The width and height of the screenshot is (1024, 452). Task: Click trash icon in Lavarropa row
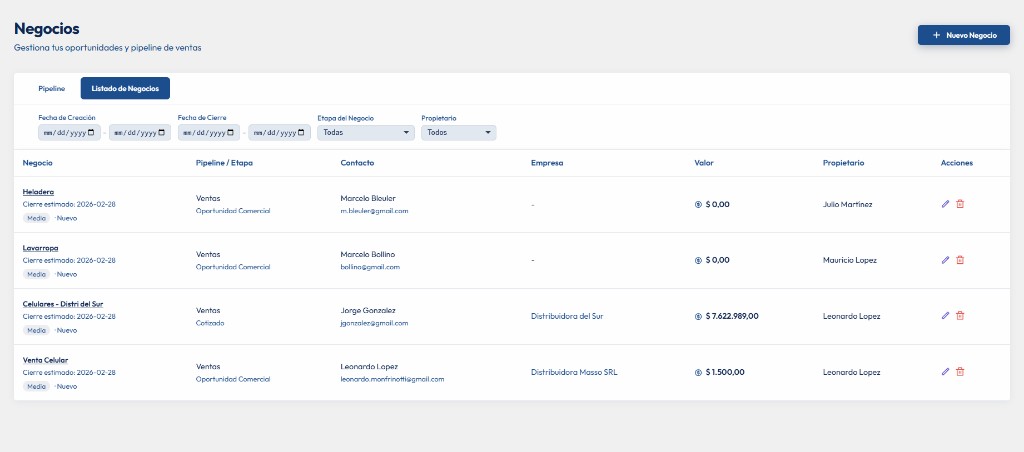click(960, 260)
